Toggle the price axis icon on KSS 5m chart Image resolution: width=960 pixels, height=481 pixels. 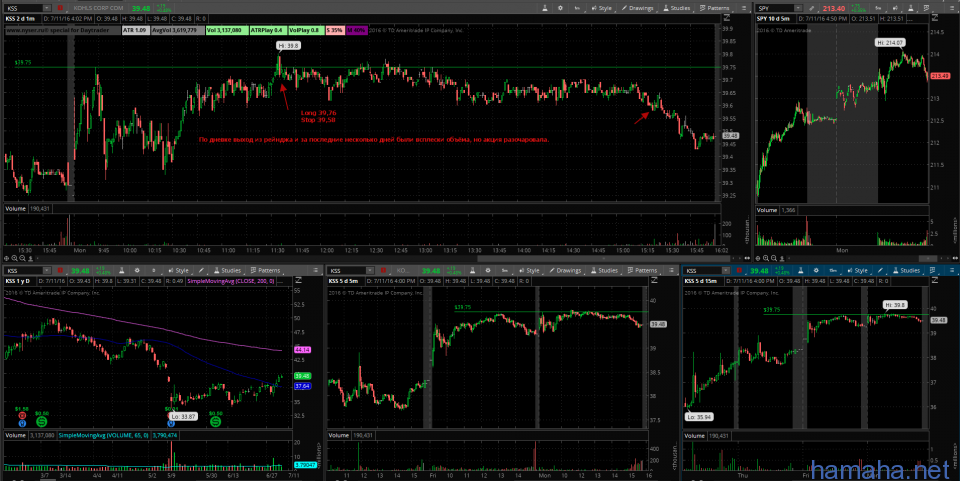[654, 280]
